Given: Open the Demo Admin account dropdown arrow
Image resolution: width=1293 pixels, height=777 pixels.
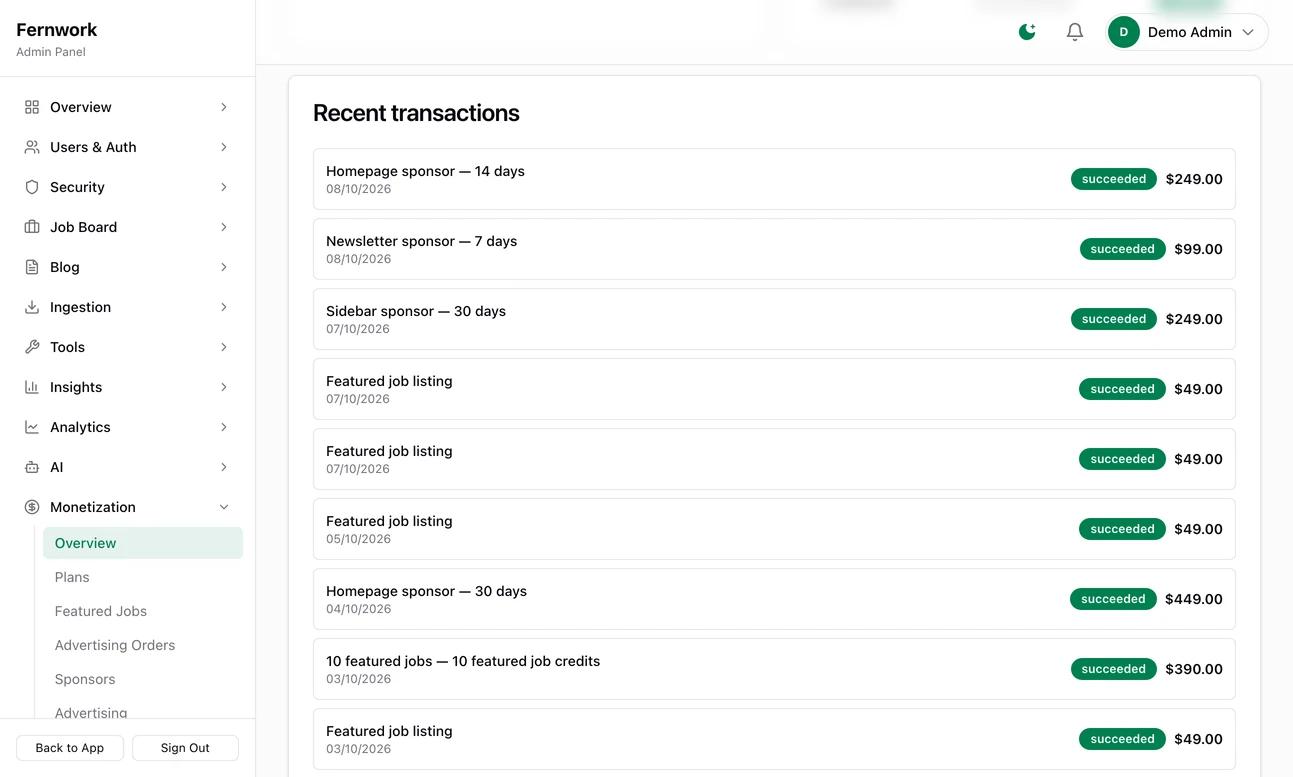Looking at the screenshot, I should (x=1248, y=32).
